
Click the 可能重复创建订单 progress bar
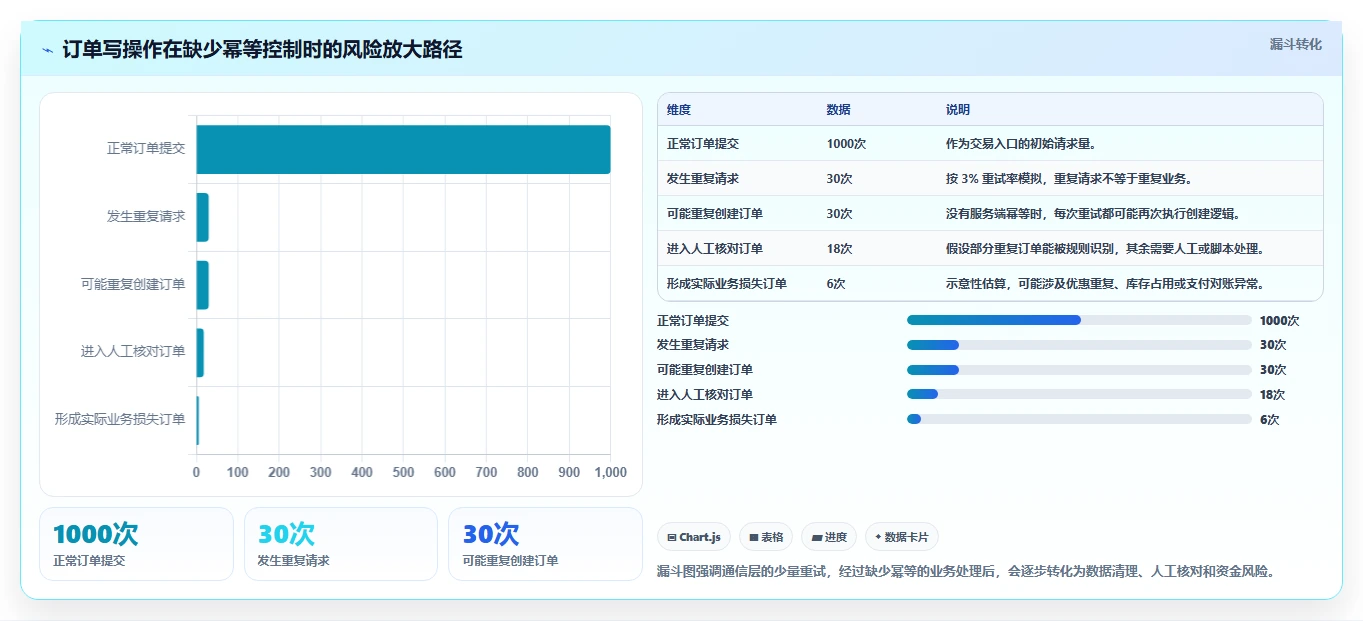click(x=1079, y=370)
